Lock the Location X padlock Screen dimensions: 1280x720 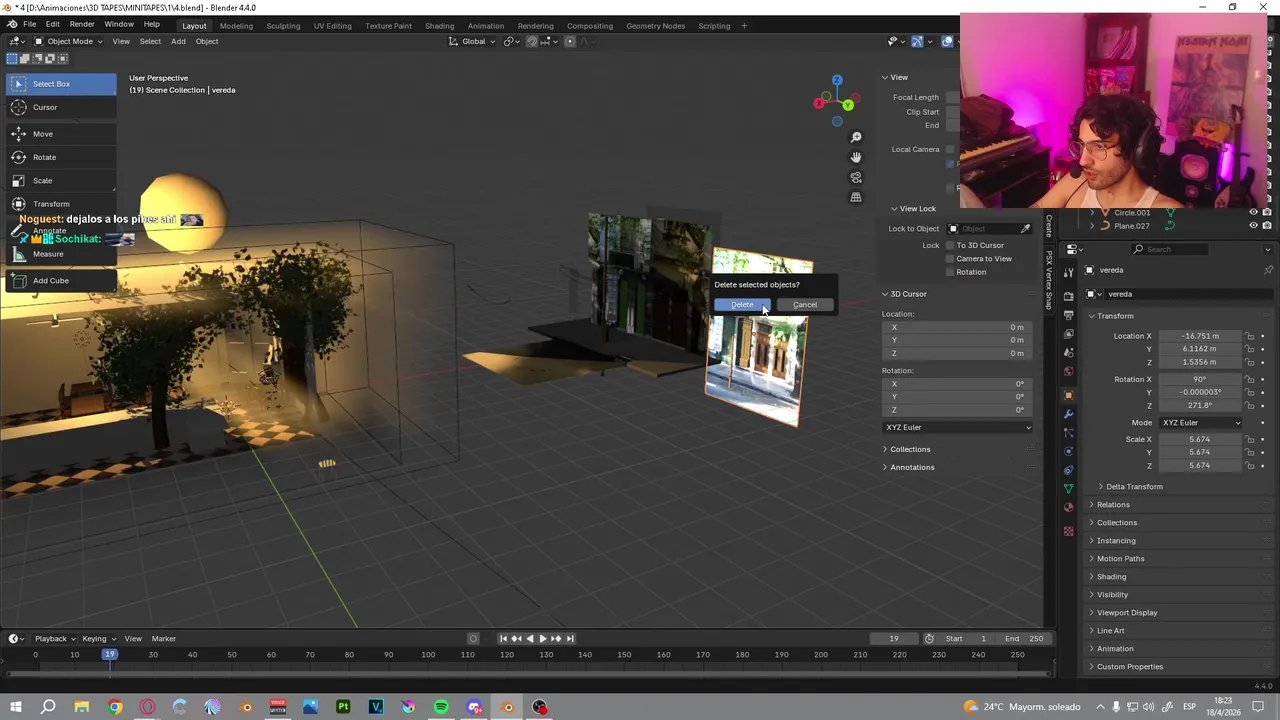1250,336
